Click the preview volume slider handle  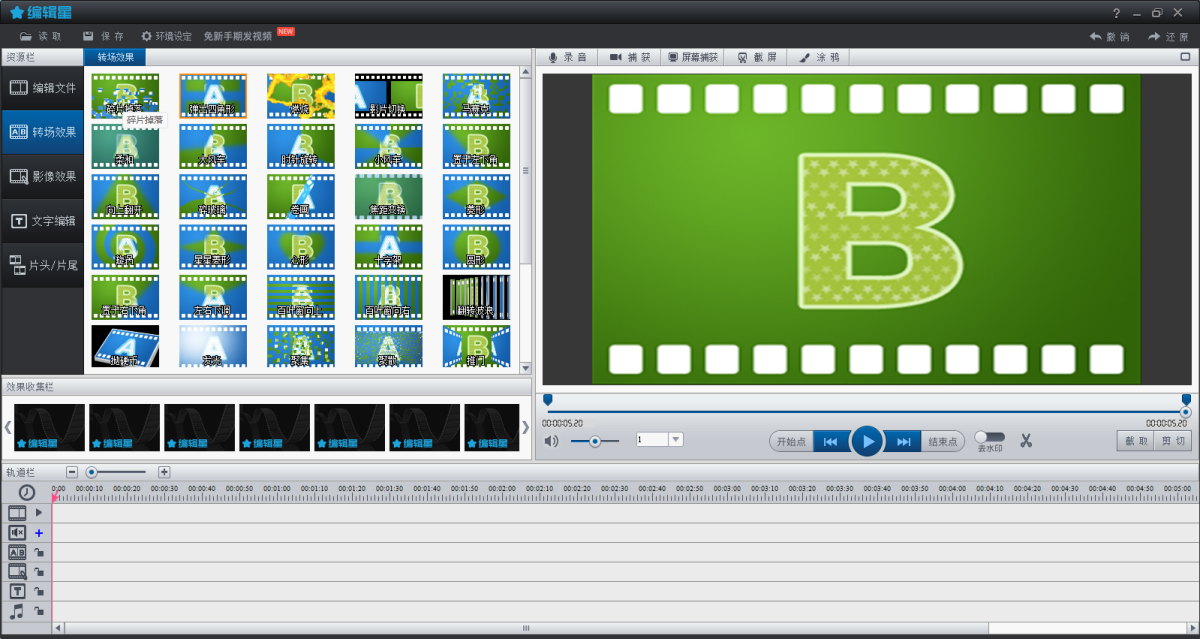[595, 441]
